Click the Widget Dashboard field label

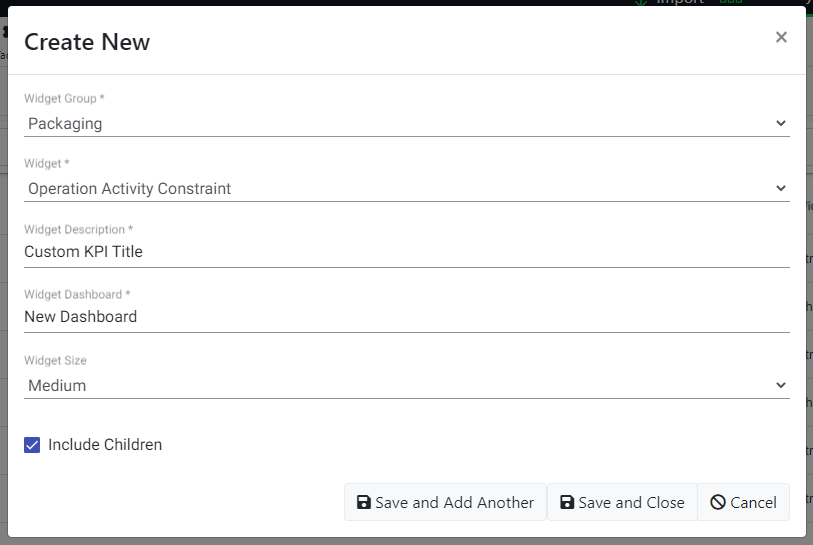click(77, 295)
